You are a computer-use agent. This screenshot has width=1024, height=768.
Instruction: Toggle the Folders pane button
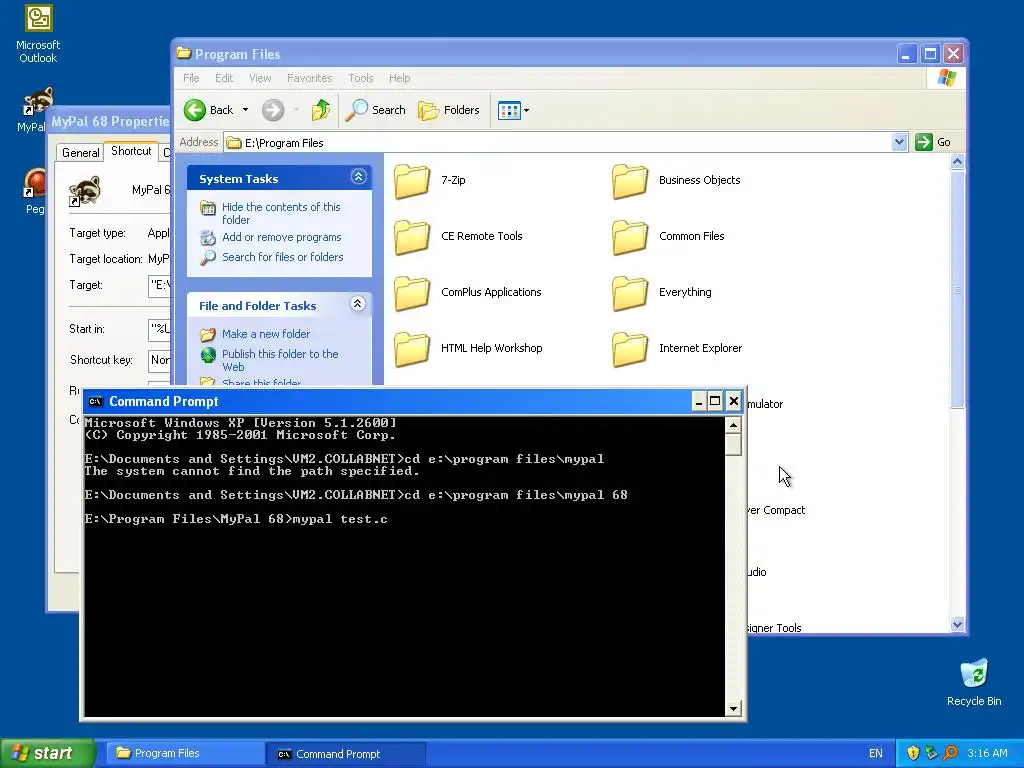(x=449, y=110)
